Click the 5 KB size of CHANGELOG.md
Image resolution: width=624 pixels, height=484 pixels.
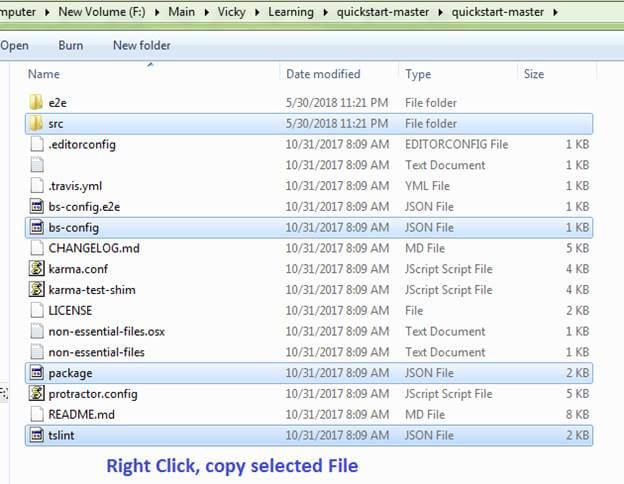(577, 248)
